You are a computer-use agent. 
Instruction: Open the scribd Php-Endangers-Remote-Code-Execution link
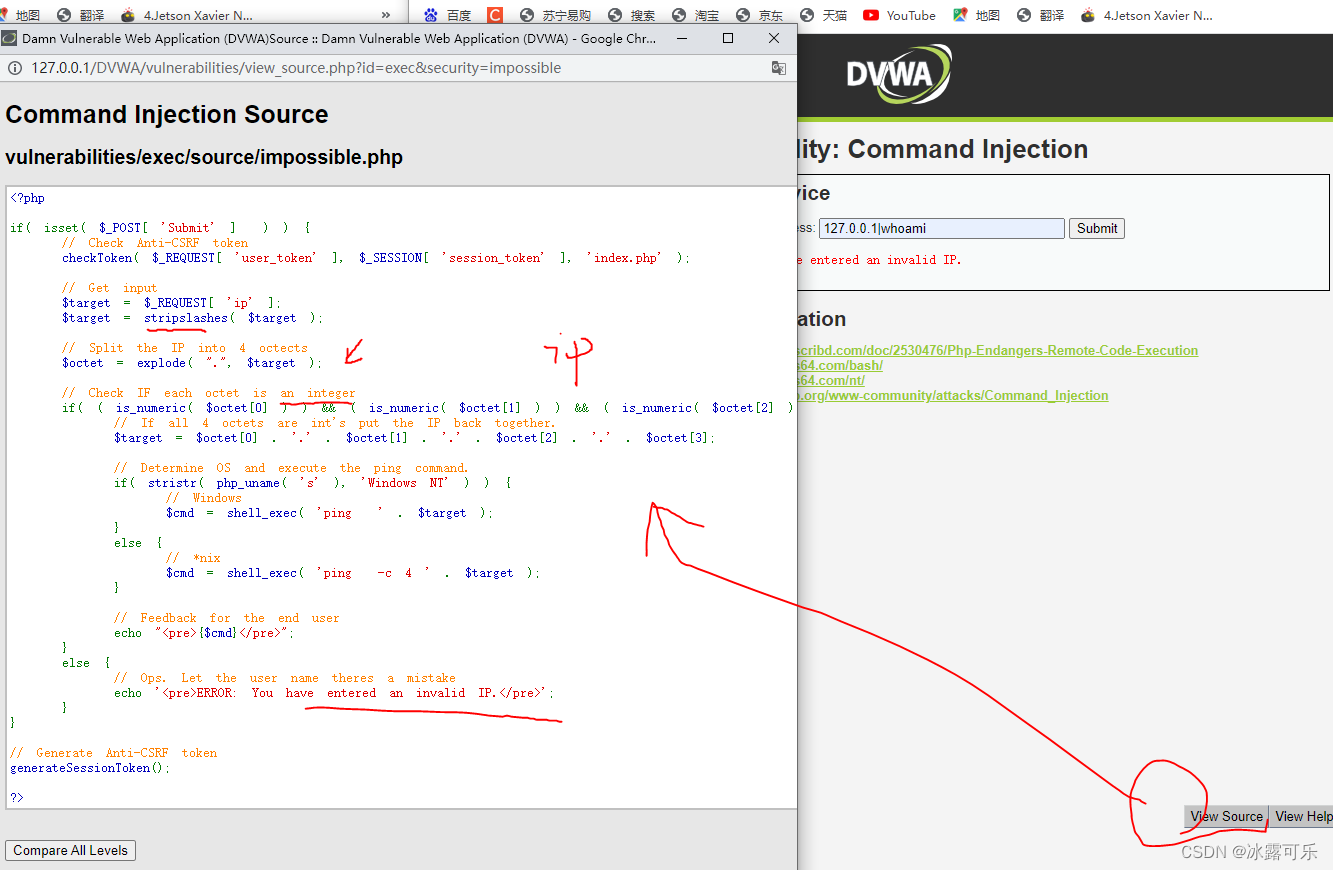(x=997, y=350)
